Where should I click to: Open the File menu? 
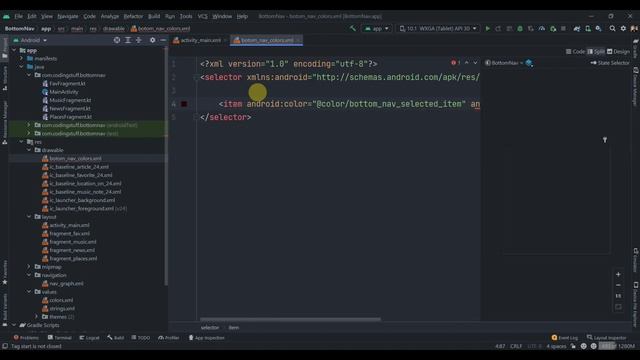(x=19, y=16)
